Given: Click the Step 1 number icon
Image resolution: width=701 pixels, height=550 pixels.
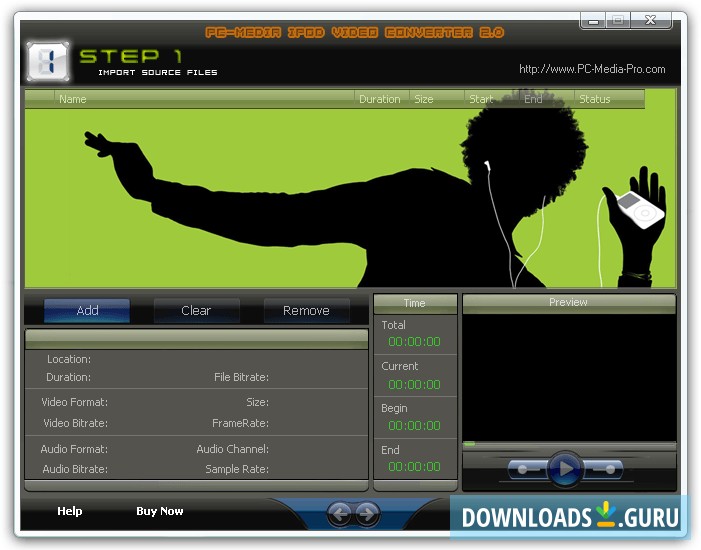Looking at the screenshot, I should pos(48,61).
